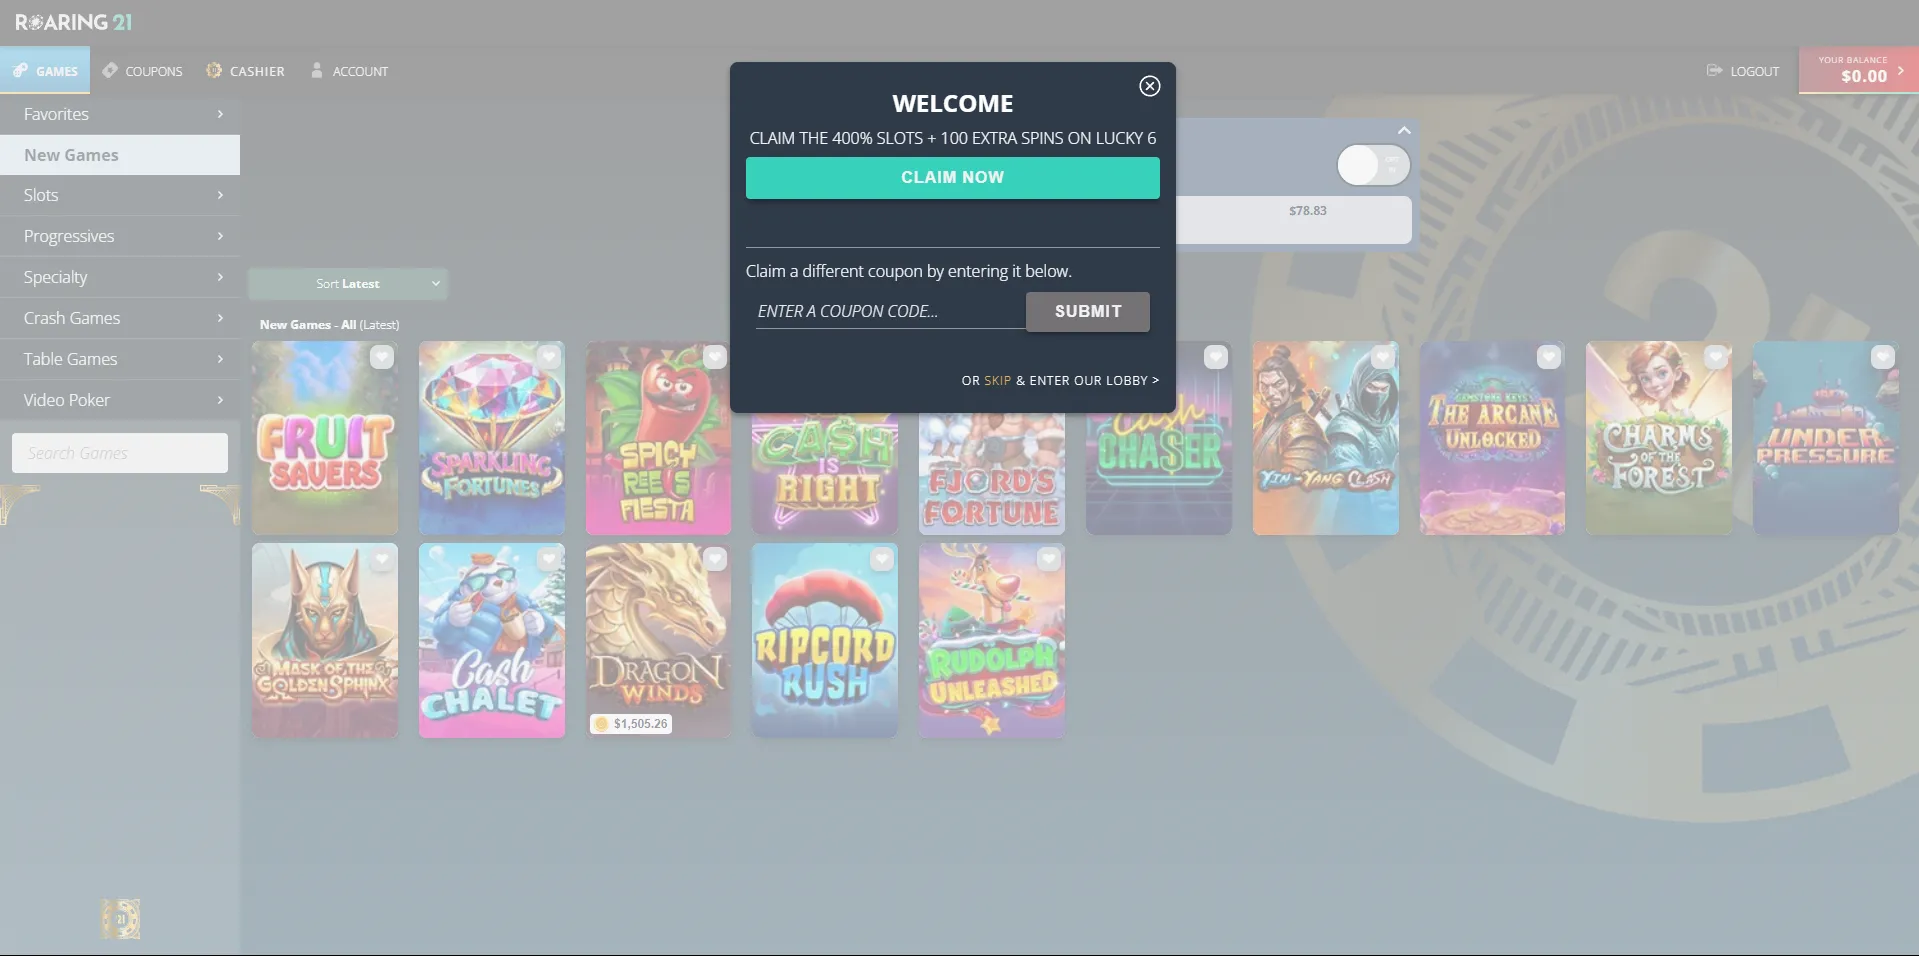
Task: Open Account via the person icon
Action: point(317,70)
